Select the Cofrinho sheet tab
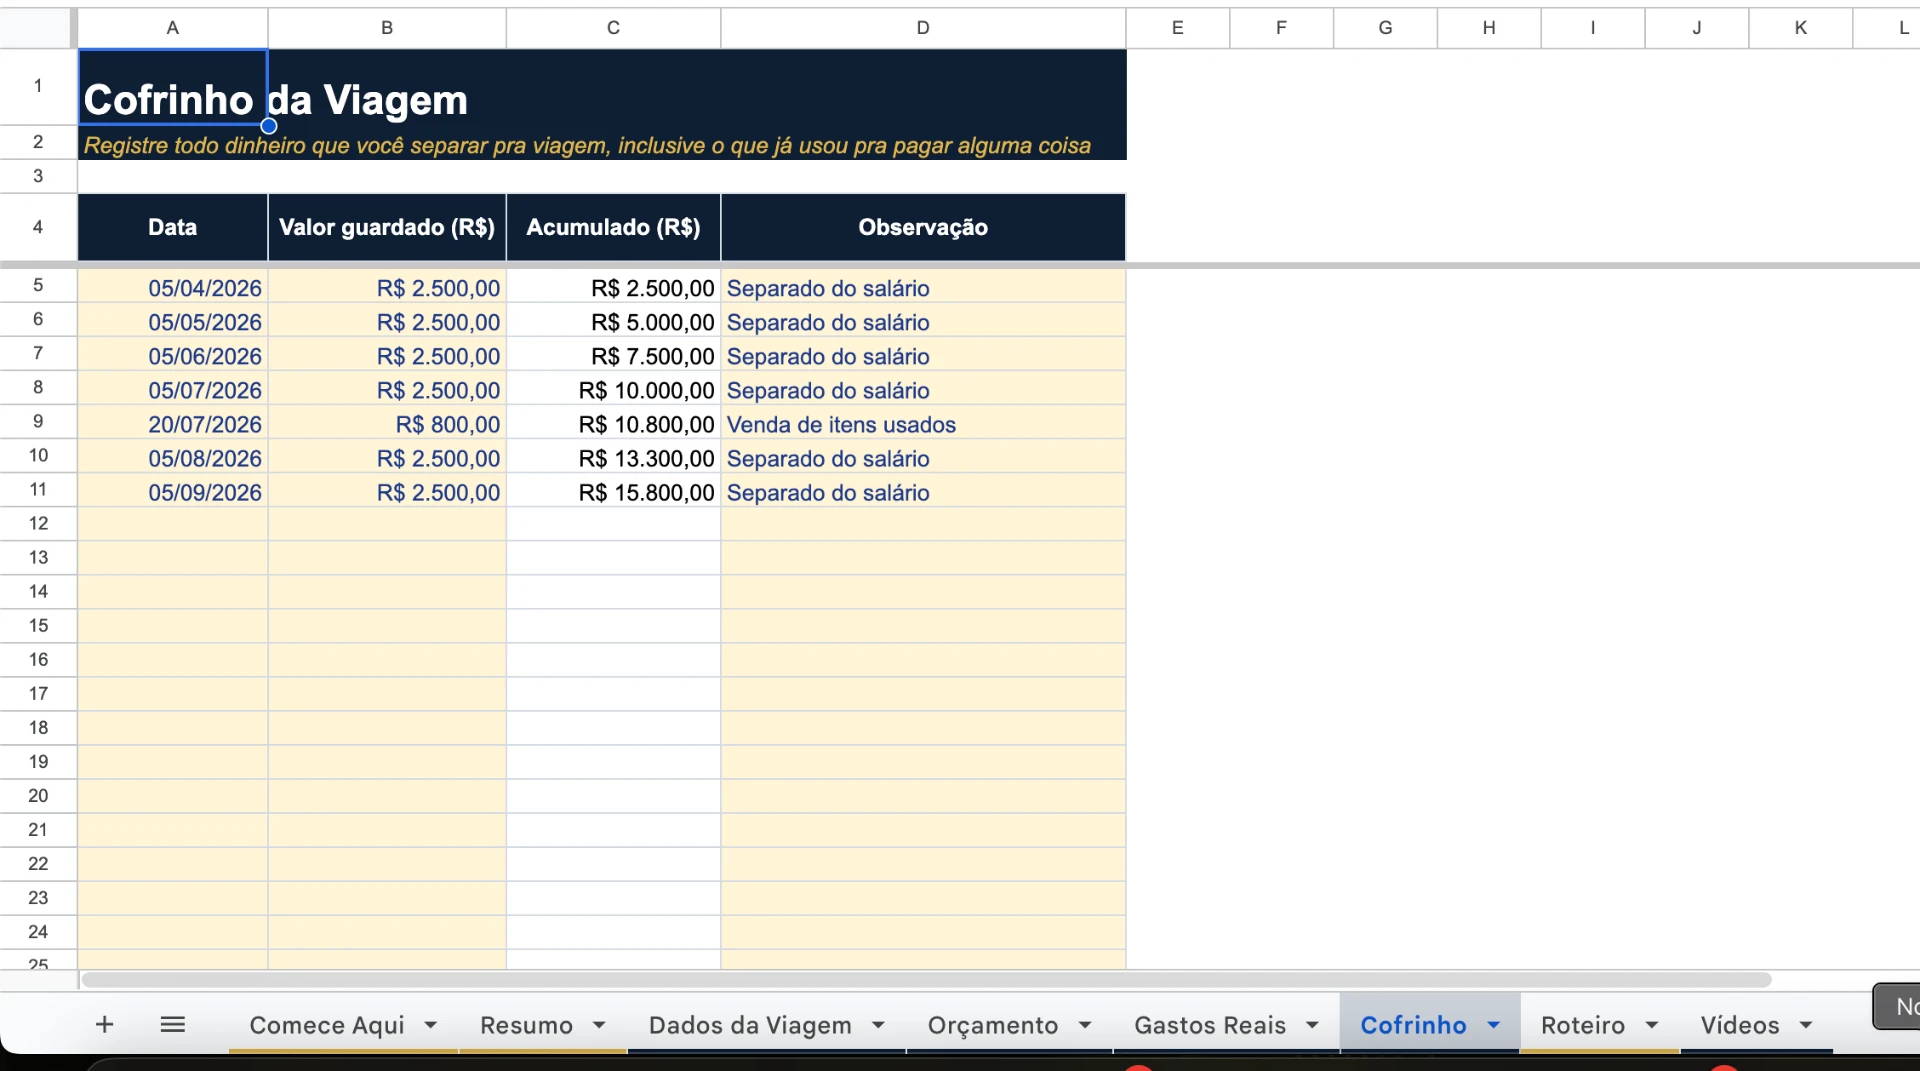This screenshot has width=1920, height=1071. pyautogui.click(x=1413, y=1025)
